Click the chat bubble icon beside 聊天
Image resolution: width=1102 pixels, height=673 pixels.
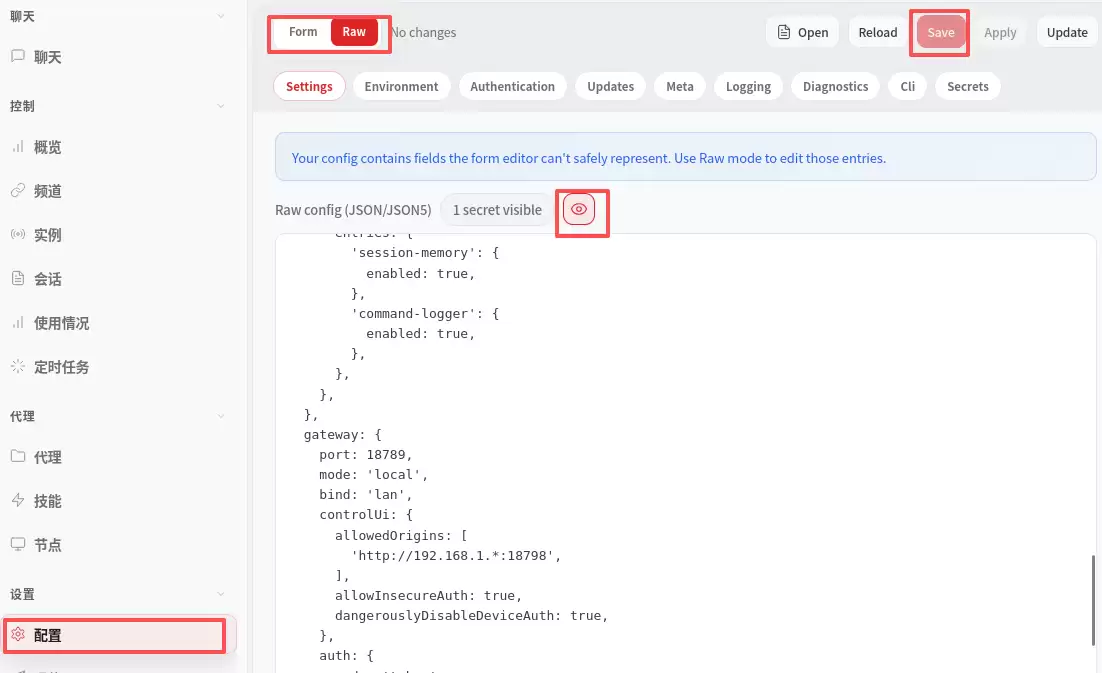coord(18,57)
